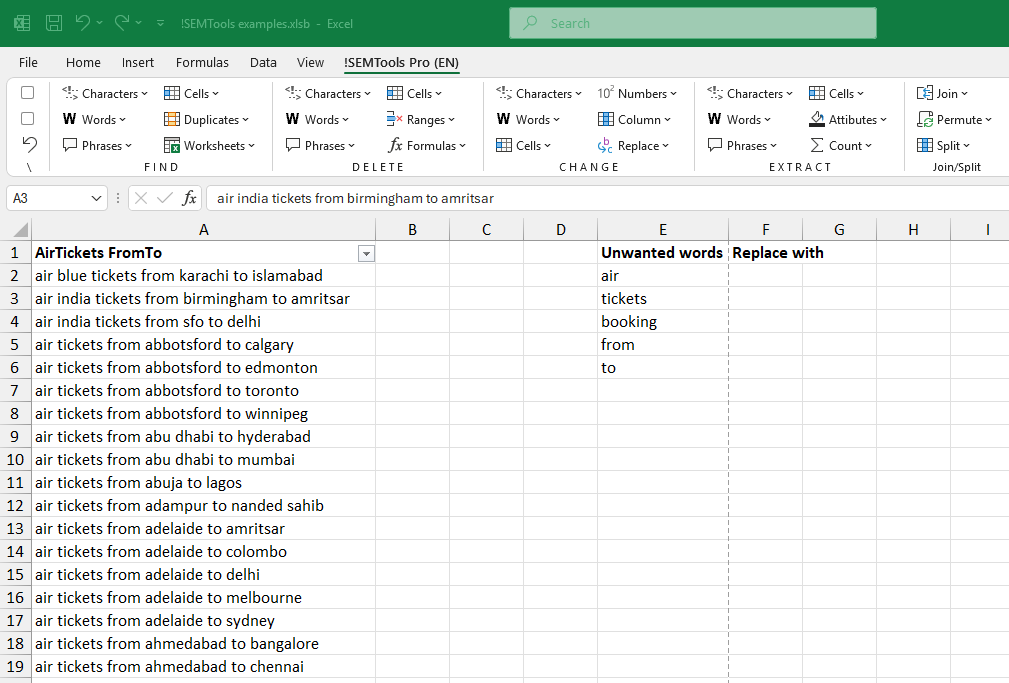
Task: Open the AutoFilter dropdown on AirTickets FromTo
Action: click(366, 253)
